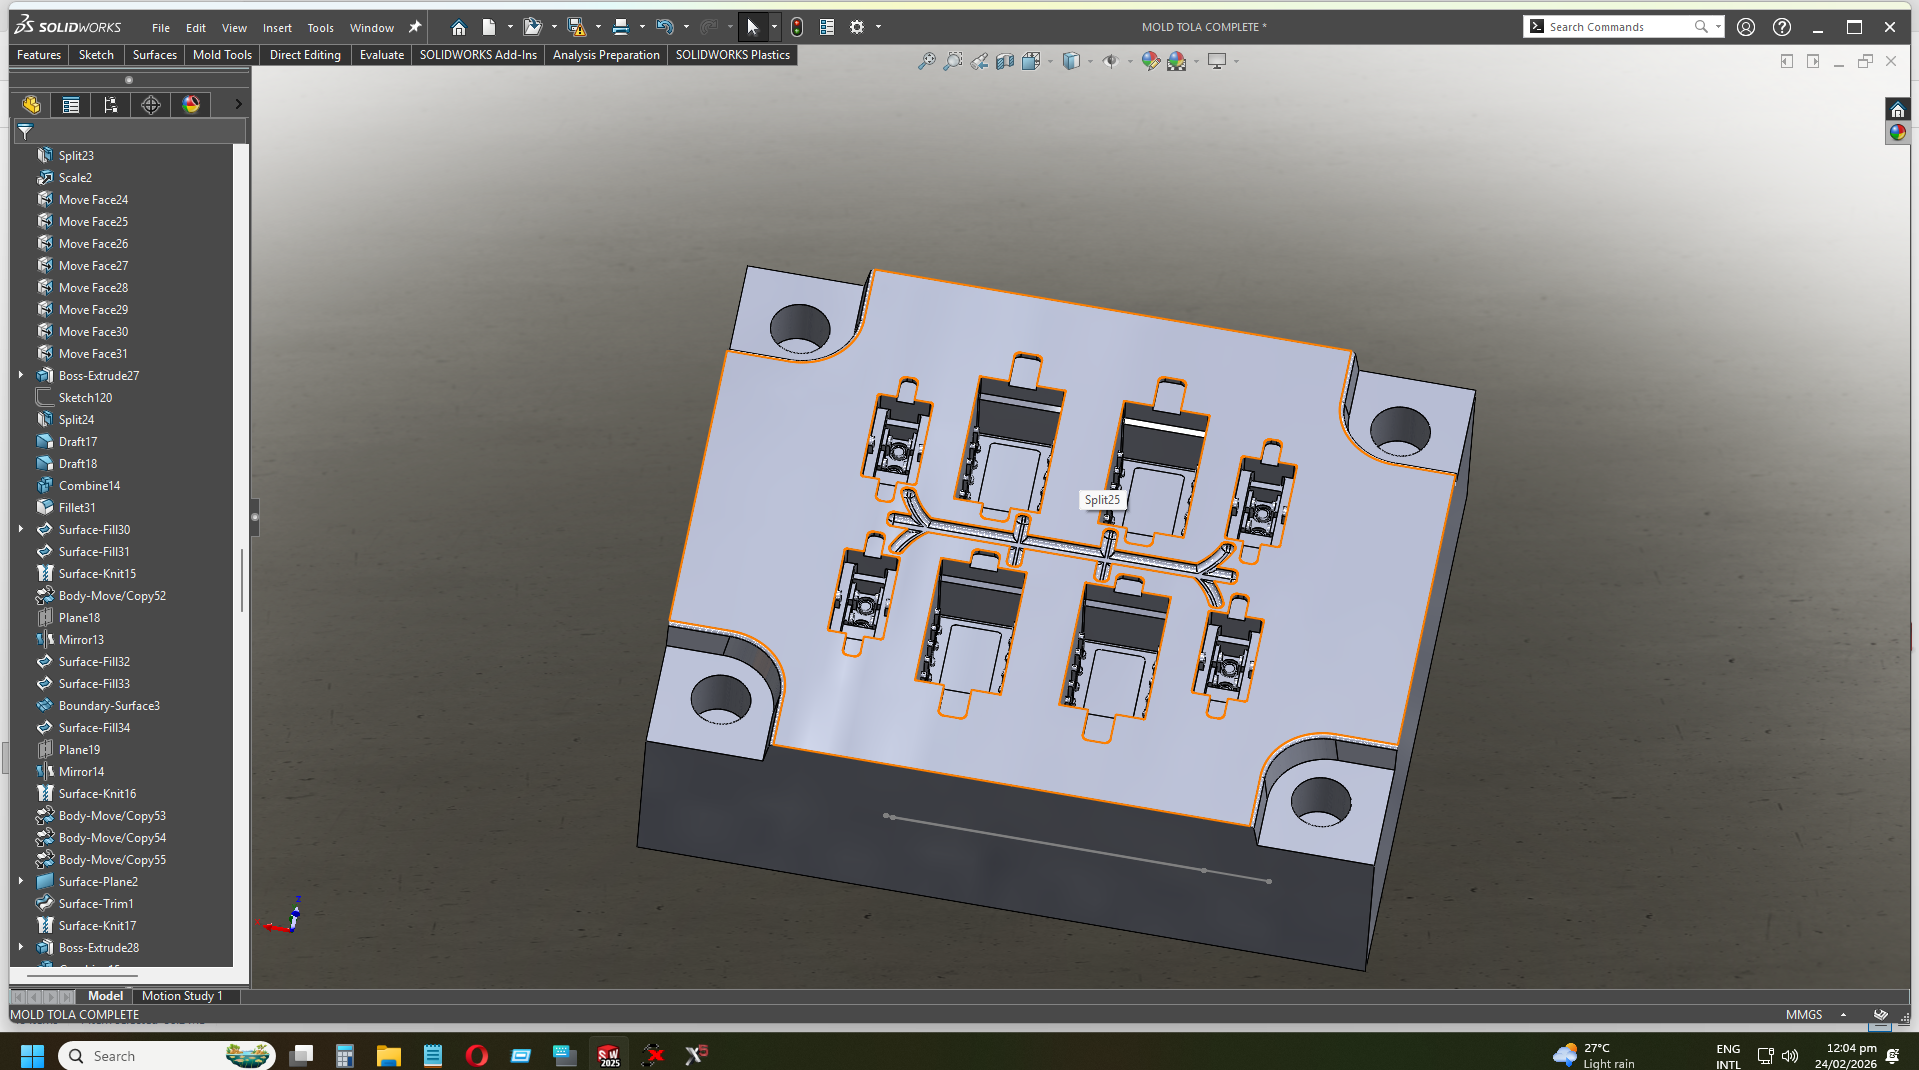
Task: Open the Undo dropdown arrow
Action: [x=686, y=27]
